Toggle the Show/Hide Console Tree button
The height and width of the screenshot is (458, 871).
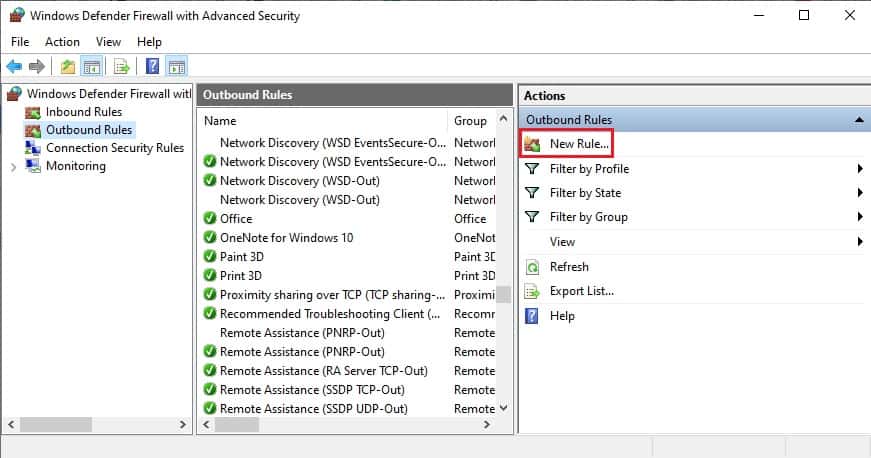coord(92,67)
